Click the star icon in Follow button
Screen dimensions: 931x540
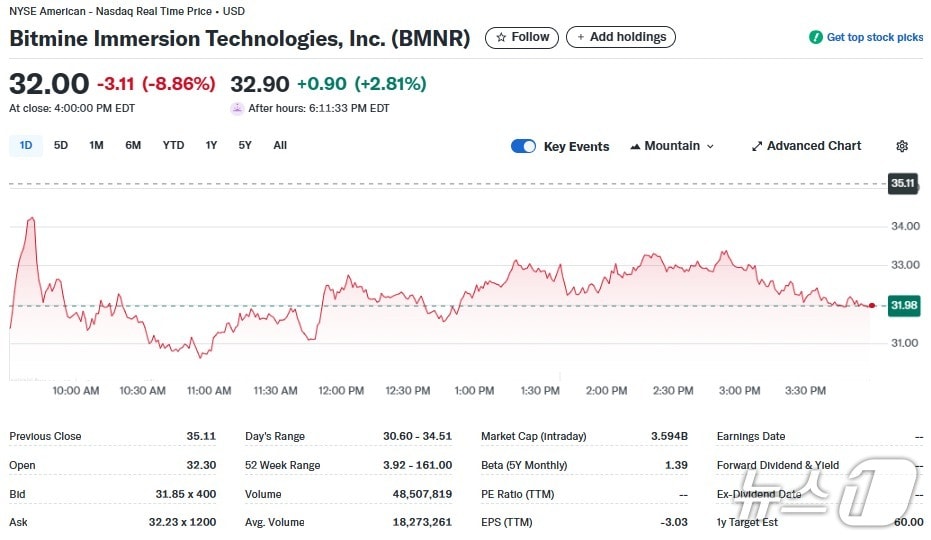pos(501,37)
